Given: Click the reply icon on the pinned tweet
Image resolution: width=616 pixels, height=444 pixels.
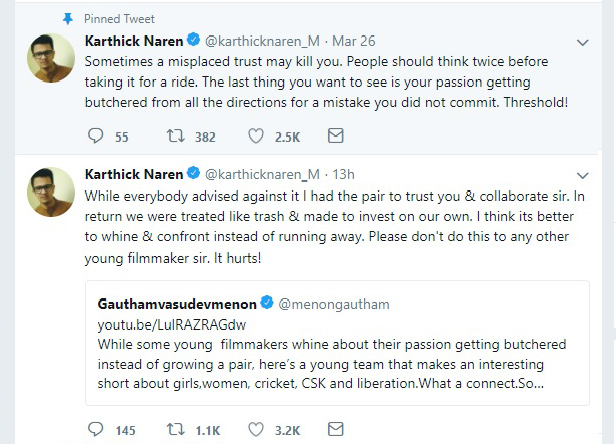Looking at the screenshot, I should 95,136.
